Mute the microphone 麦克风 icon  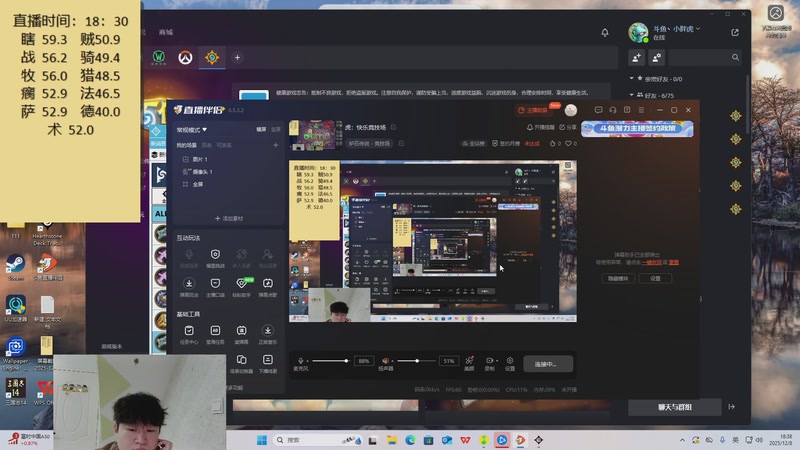(x=301, y=361)
